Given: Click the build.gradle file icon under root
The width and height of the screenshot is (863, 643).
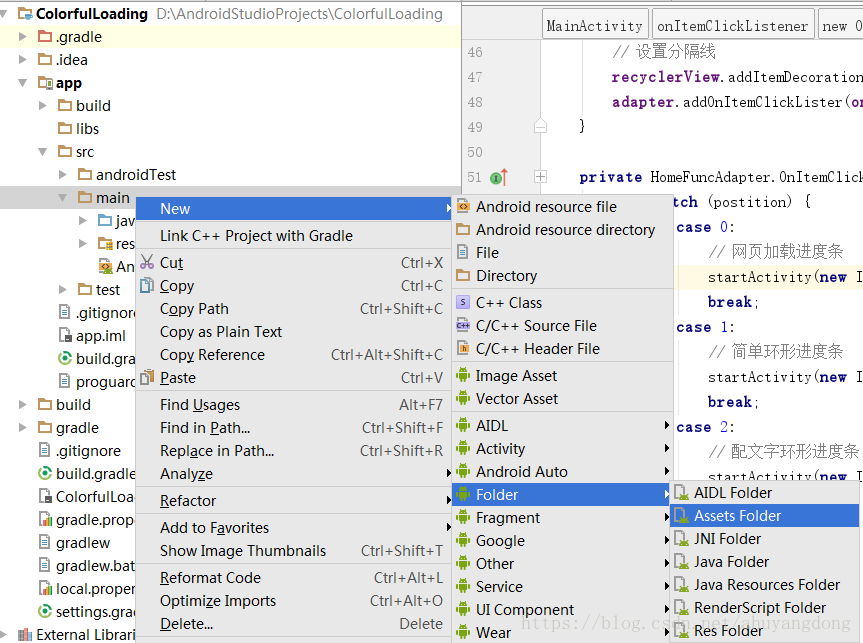Looking at the screenshot, I should 44,474.
